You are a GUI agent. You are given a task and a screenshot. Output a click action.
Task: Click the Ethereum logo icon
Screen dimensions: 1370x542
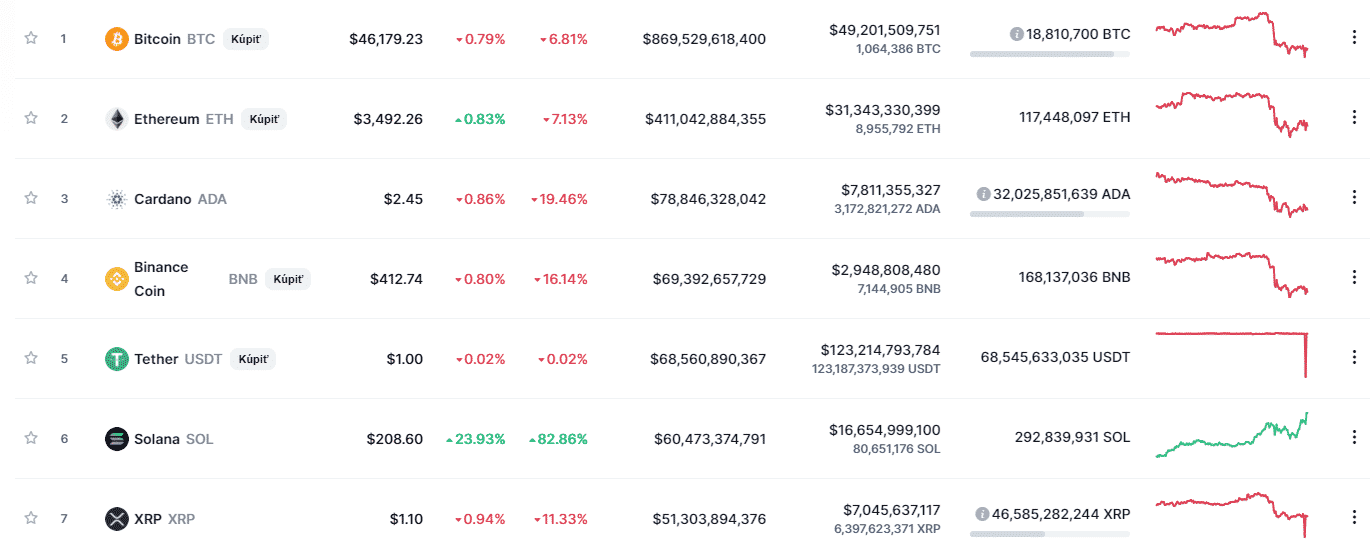click(117, 119)
